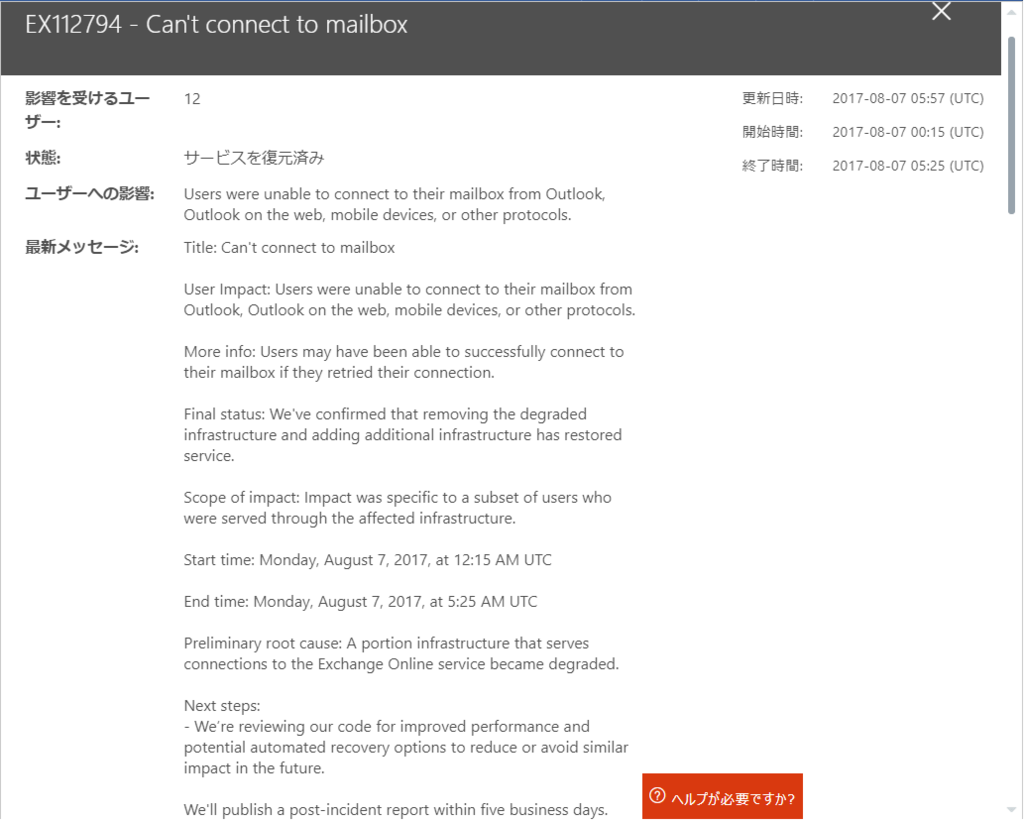This screenshot has width=1024, height=820.
Task: Click the scrollbar down arrow
Action: 1011,810
